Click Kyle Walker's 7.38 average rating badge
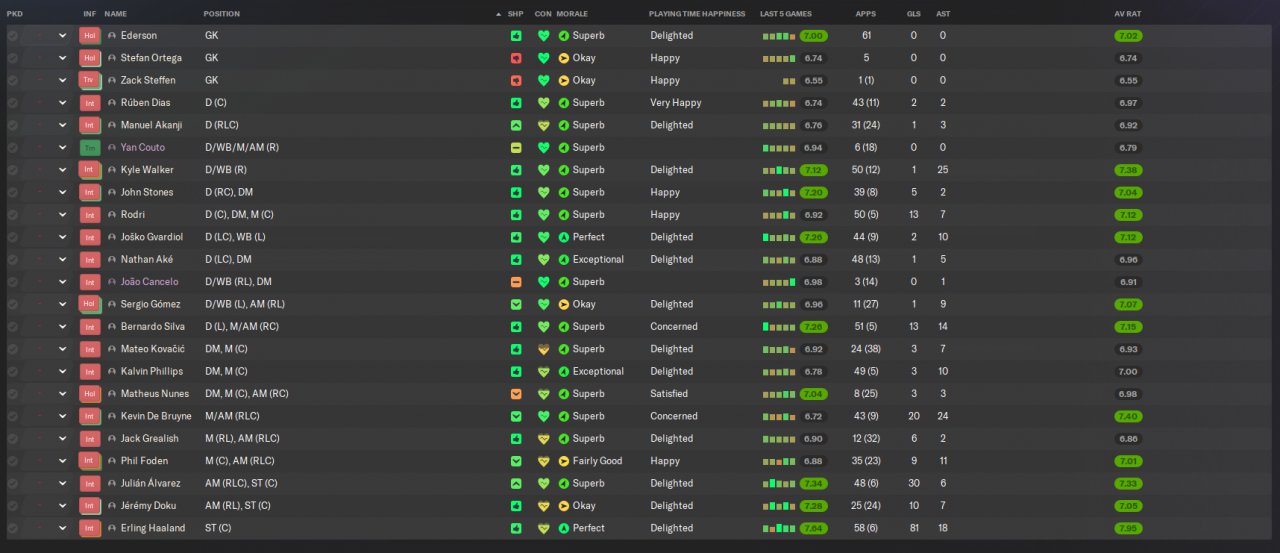 click(1128, 170)
